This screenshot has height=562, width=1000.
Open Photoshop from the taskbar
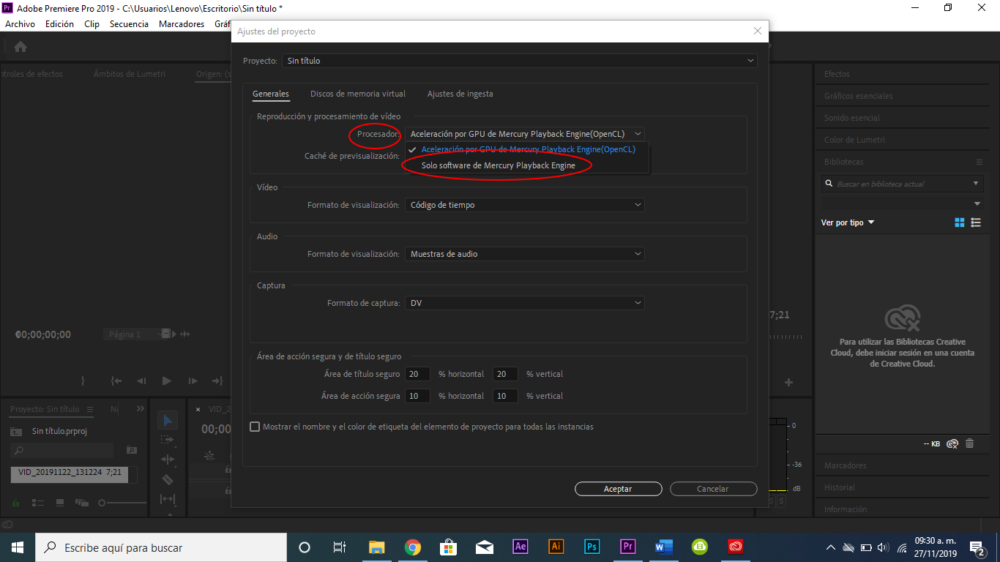[x=592, y=547]
